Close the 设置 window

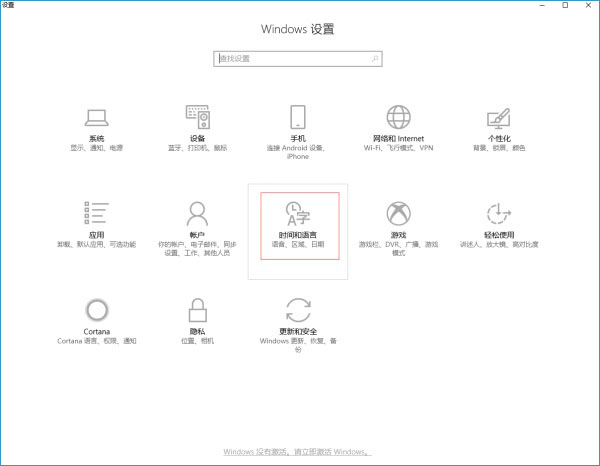coord(589,5)
